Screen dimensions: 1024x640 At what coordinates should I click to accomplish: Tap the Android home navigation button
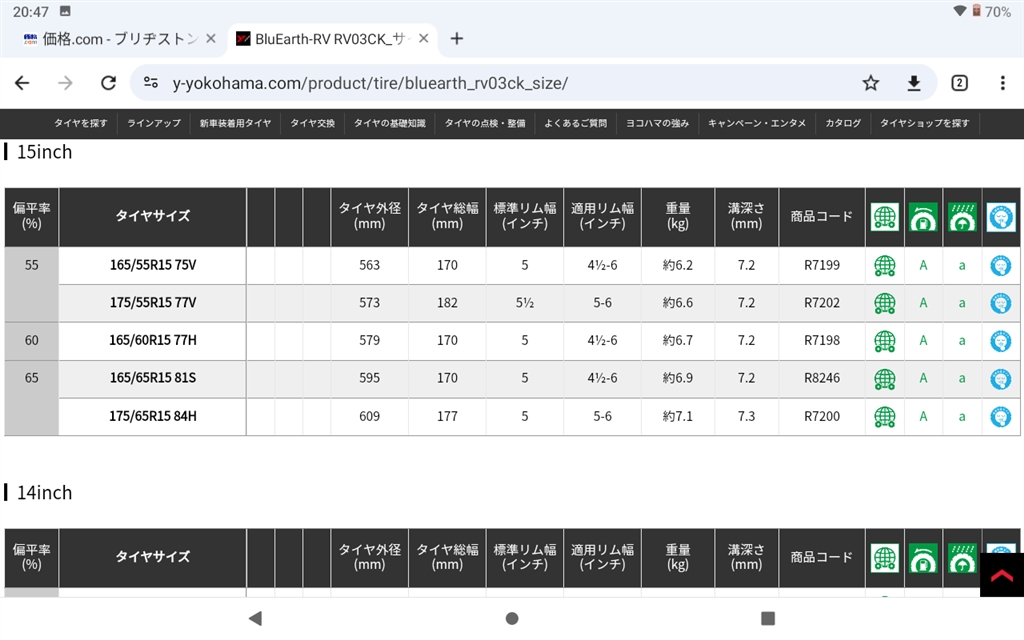click(x=512, y=618)
